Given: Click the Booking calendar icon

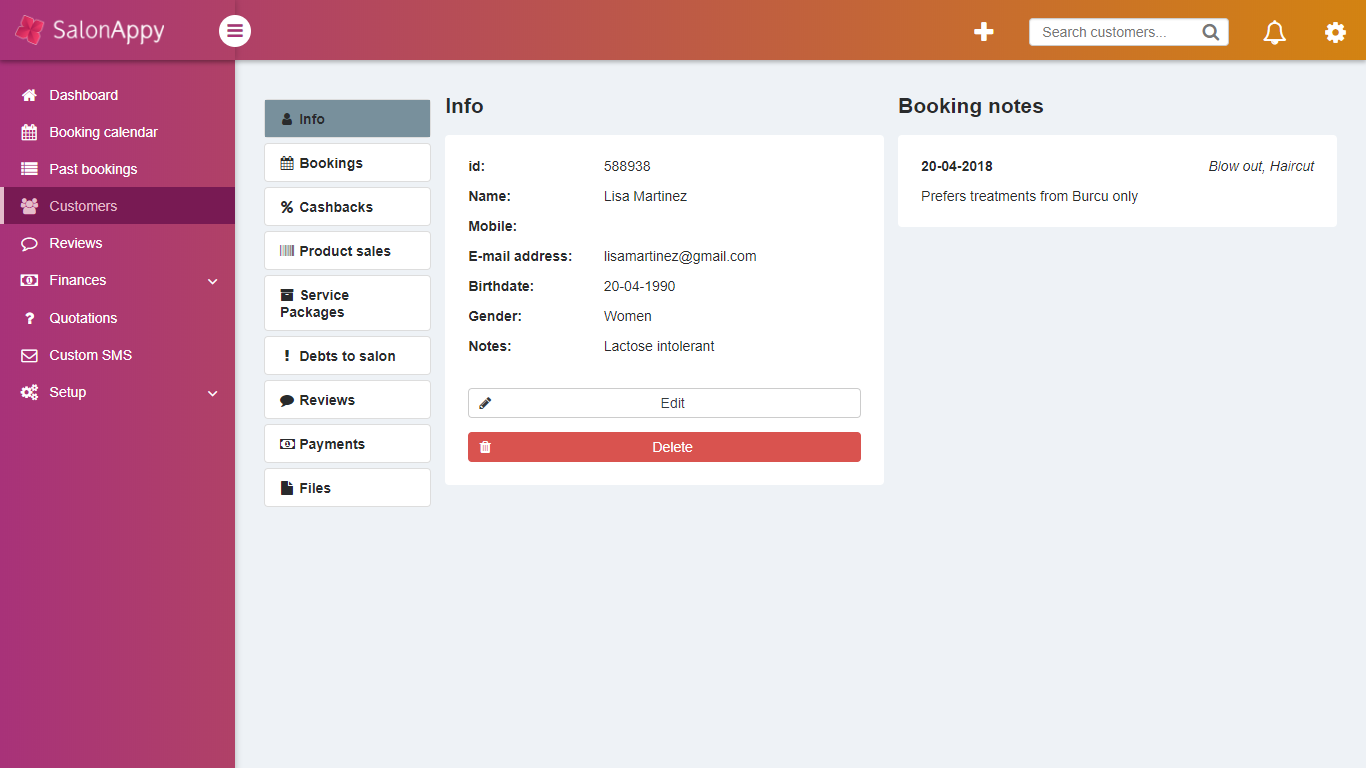Looking at the screenshot, I should pos(29,132).
